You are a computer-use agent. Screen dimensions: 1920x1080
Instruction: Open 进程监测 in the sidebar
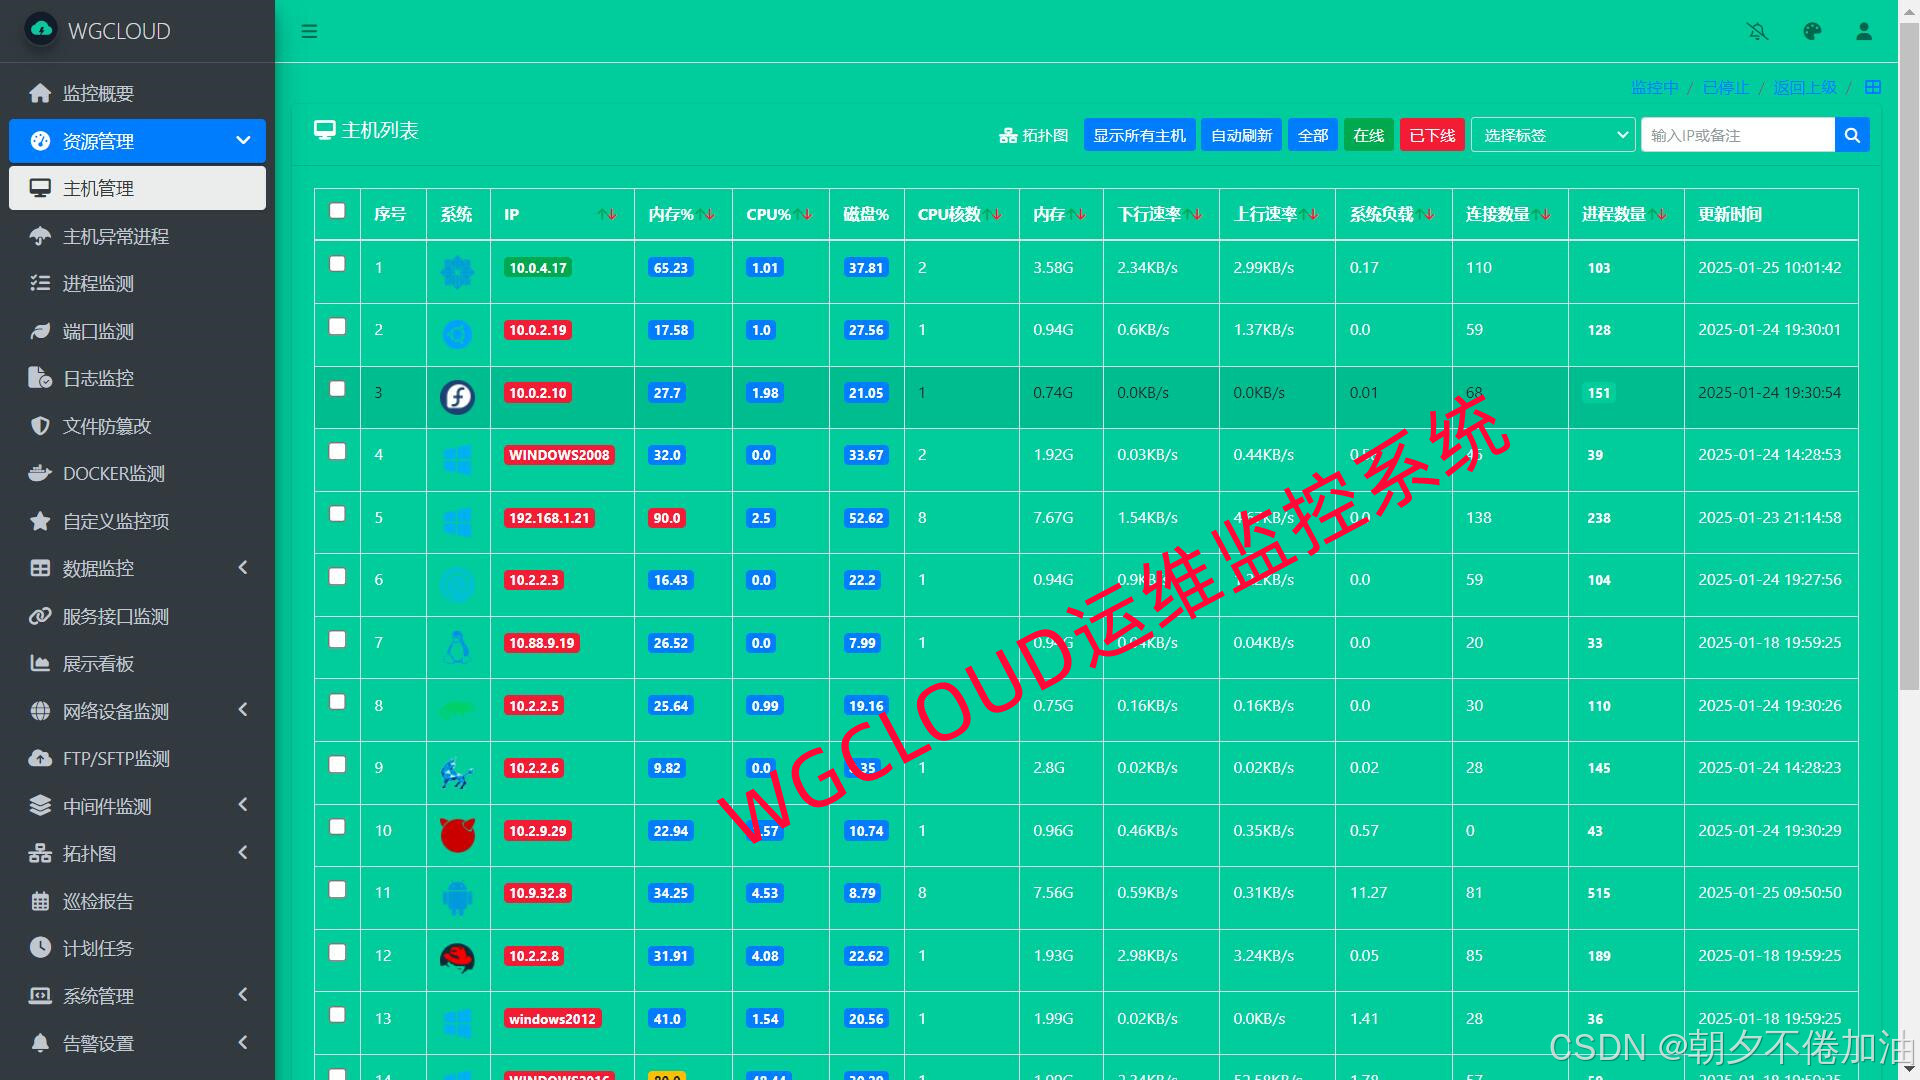(98, 283)
